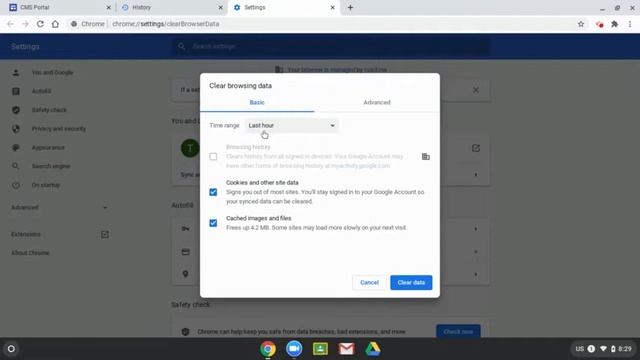
Task: Expand the Sync row arrow
Action: (x=476, y=175)
